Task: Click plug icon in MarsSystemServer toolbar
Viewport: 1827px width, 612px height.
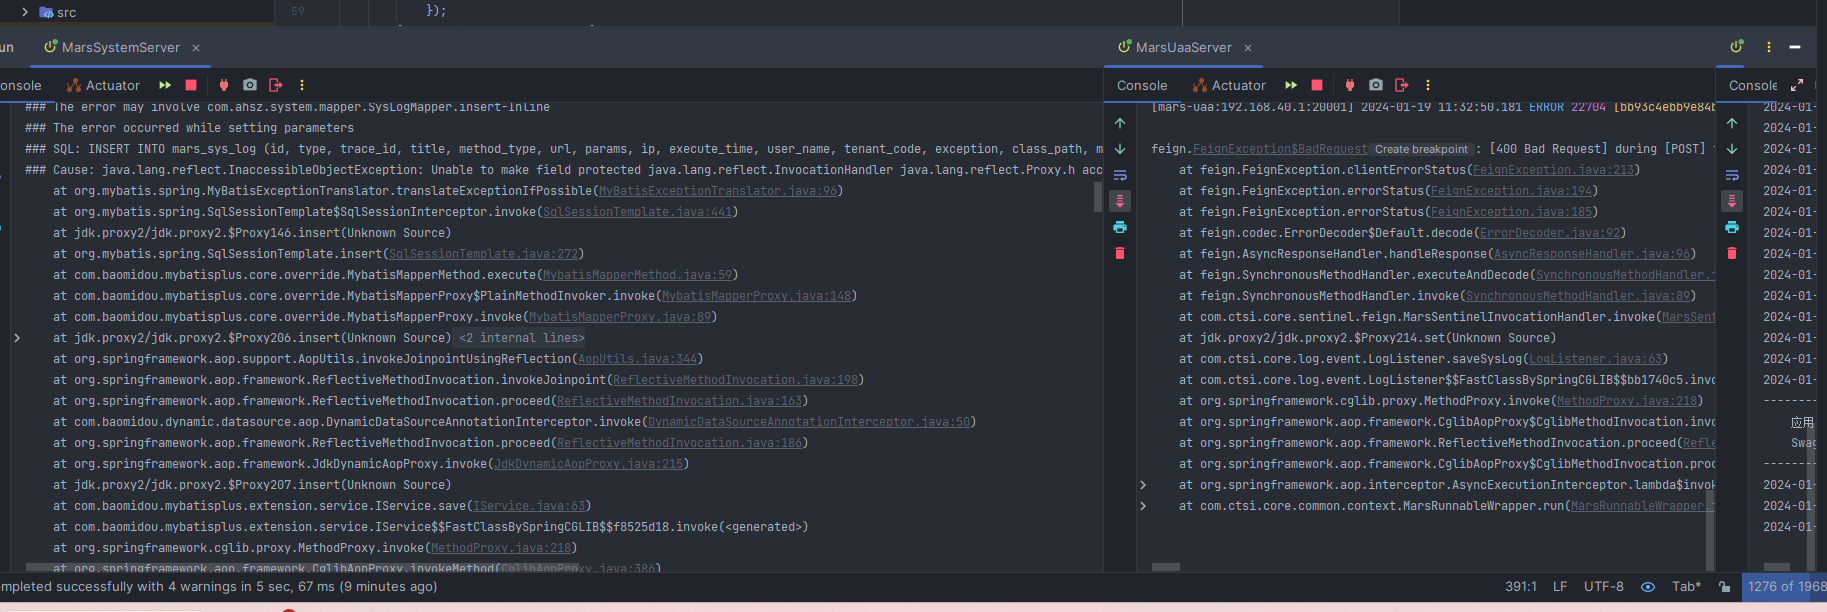Action: pyautogui.click(x=224, y=85)
